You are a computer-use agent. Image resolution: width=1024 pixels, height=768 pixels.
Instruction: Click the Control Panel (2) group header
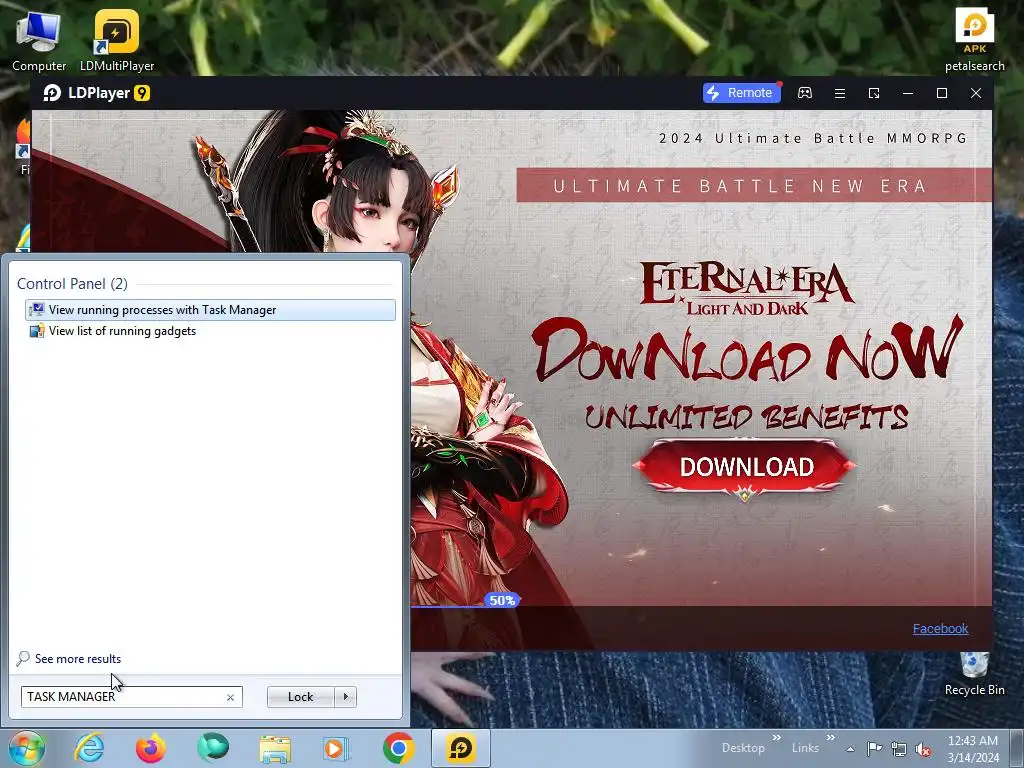pos(72,283)
